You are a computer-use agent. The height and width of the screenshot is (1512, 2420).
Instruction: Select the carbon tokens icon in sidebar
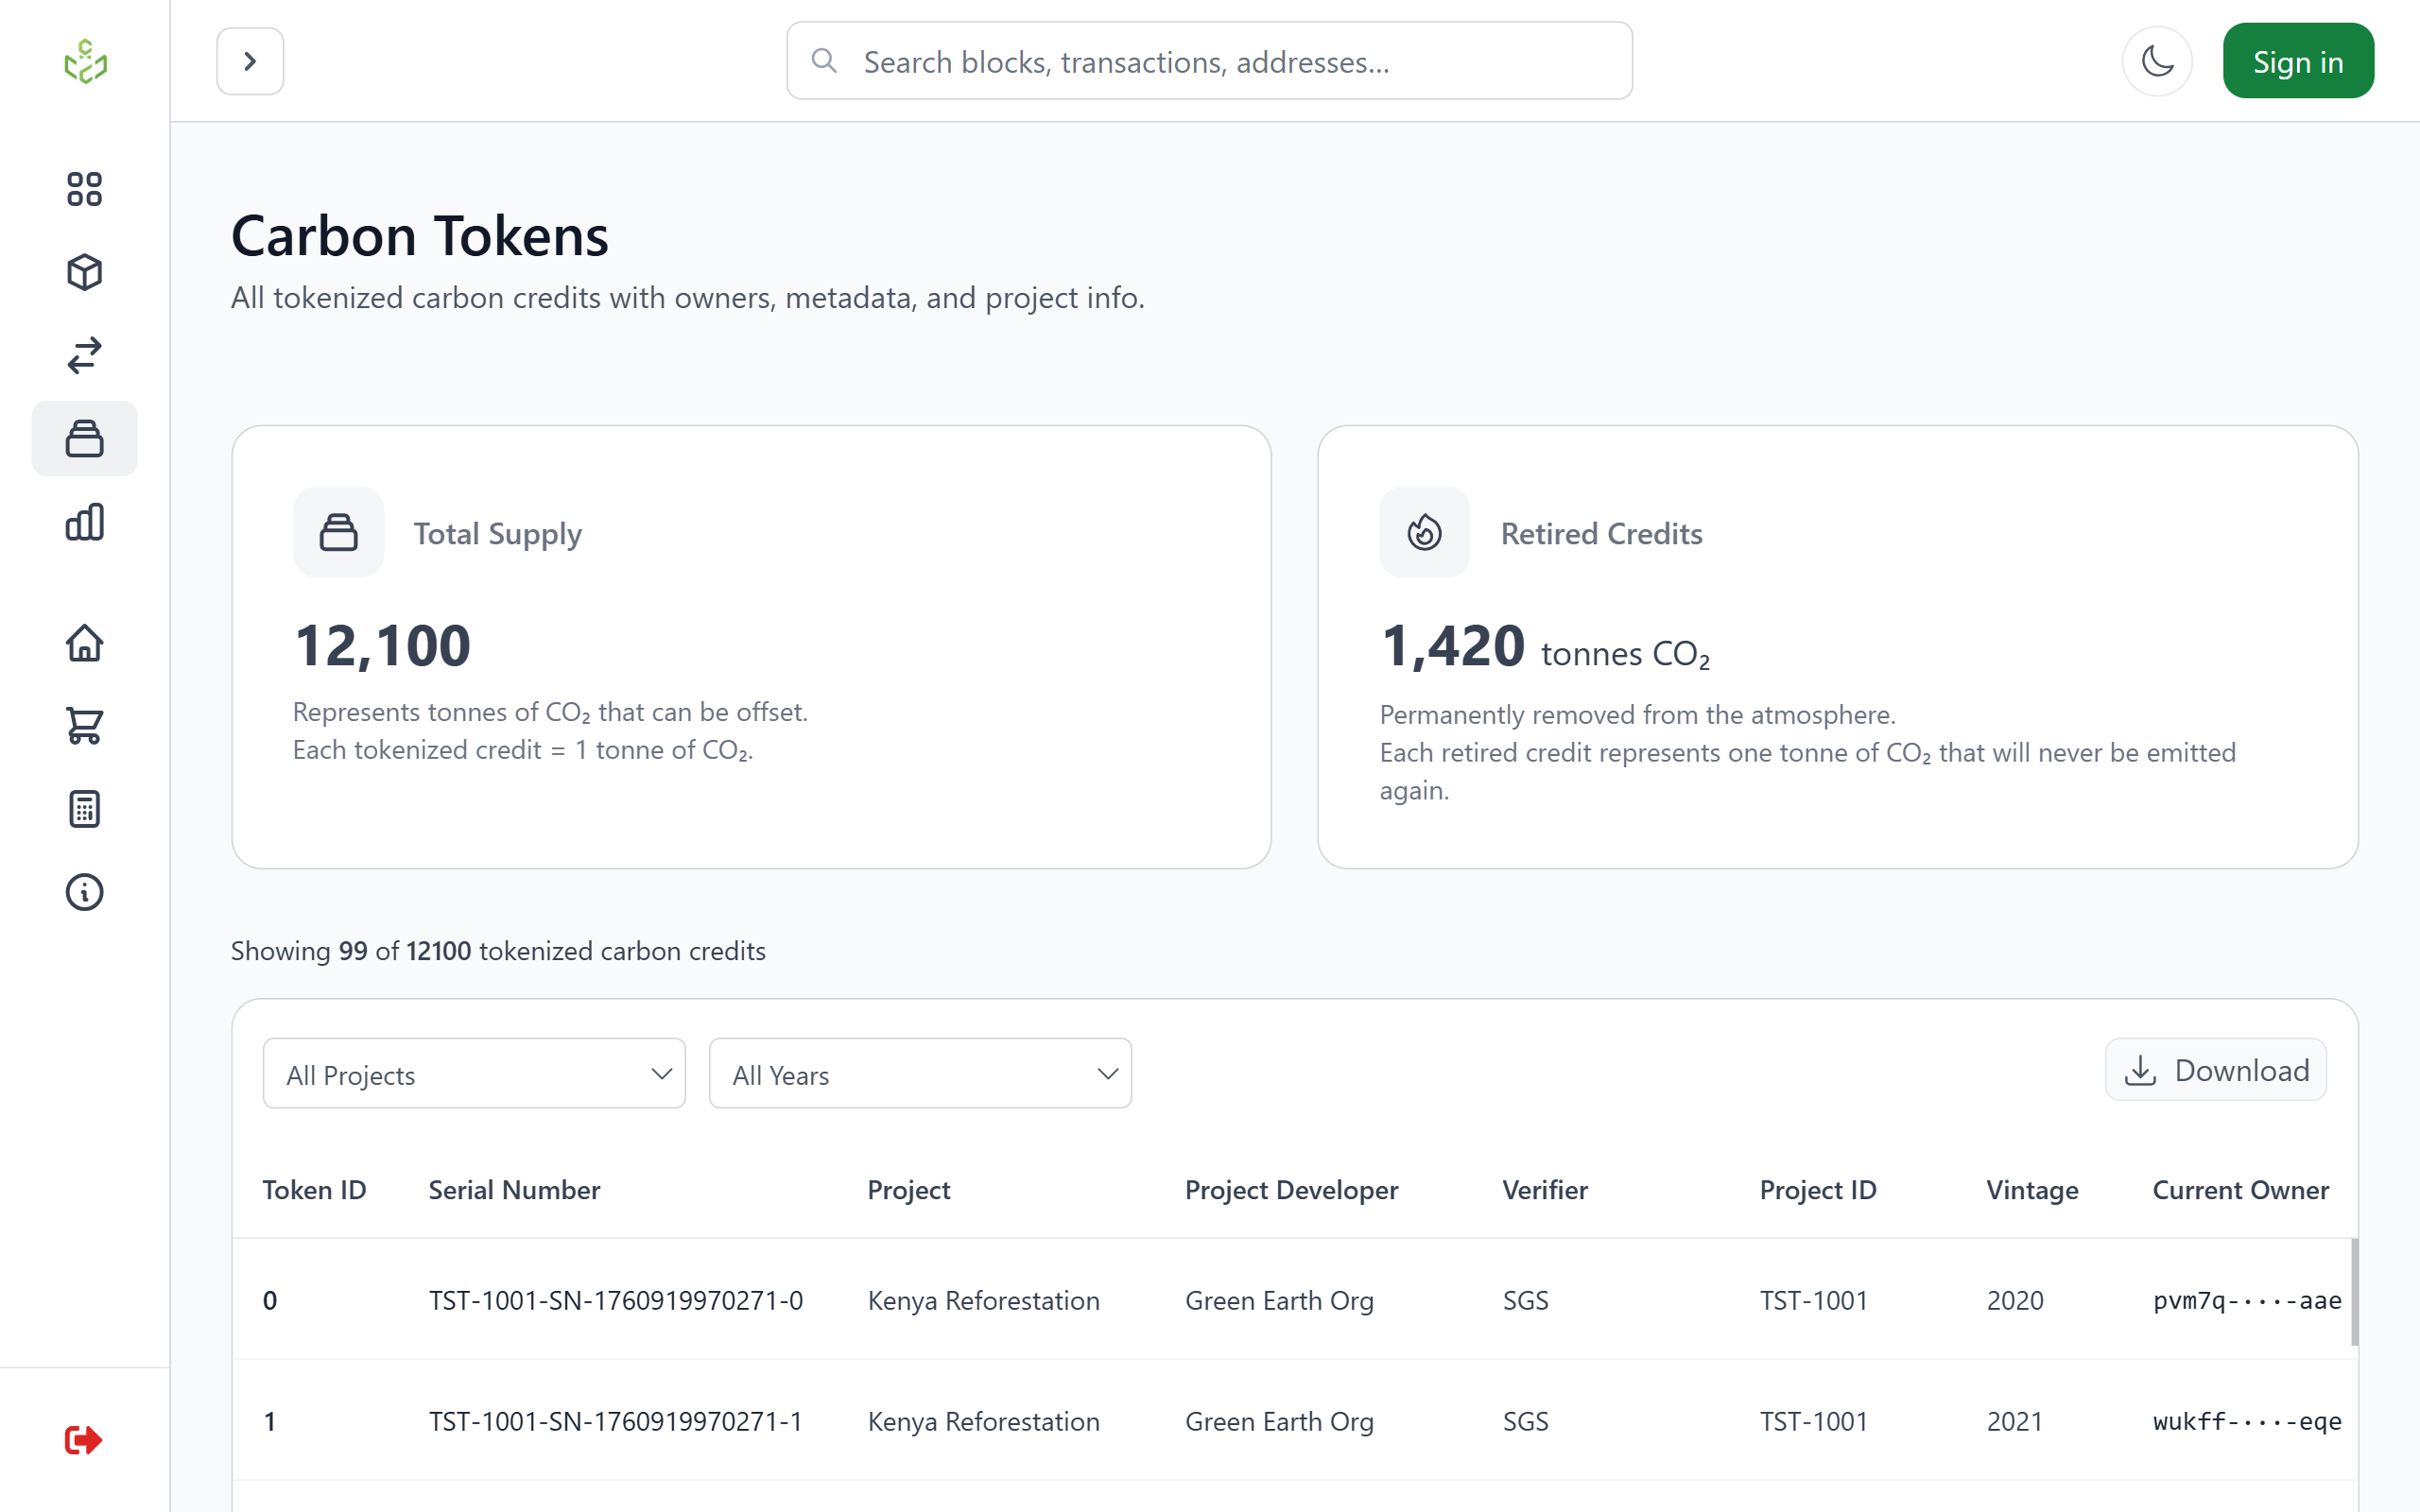(x=84, y=439)
